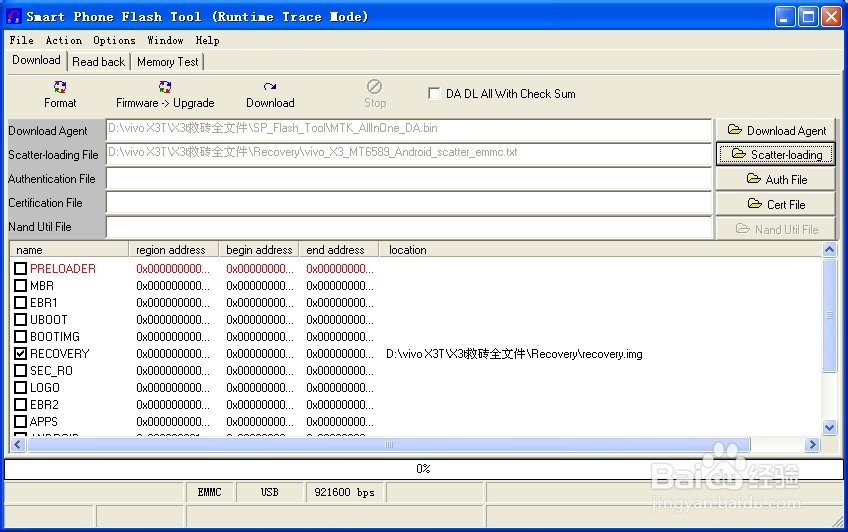Click the Nand Util File field
The height and width of the screenshot is (532, 848).
409,227
